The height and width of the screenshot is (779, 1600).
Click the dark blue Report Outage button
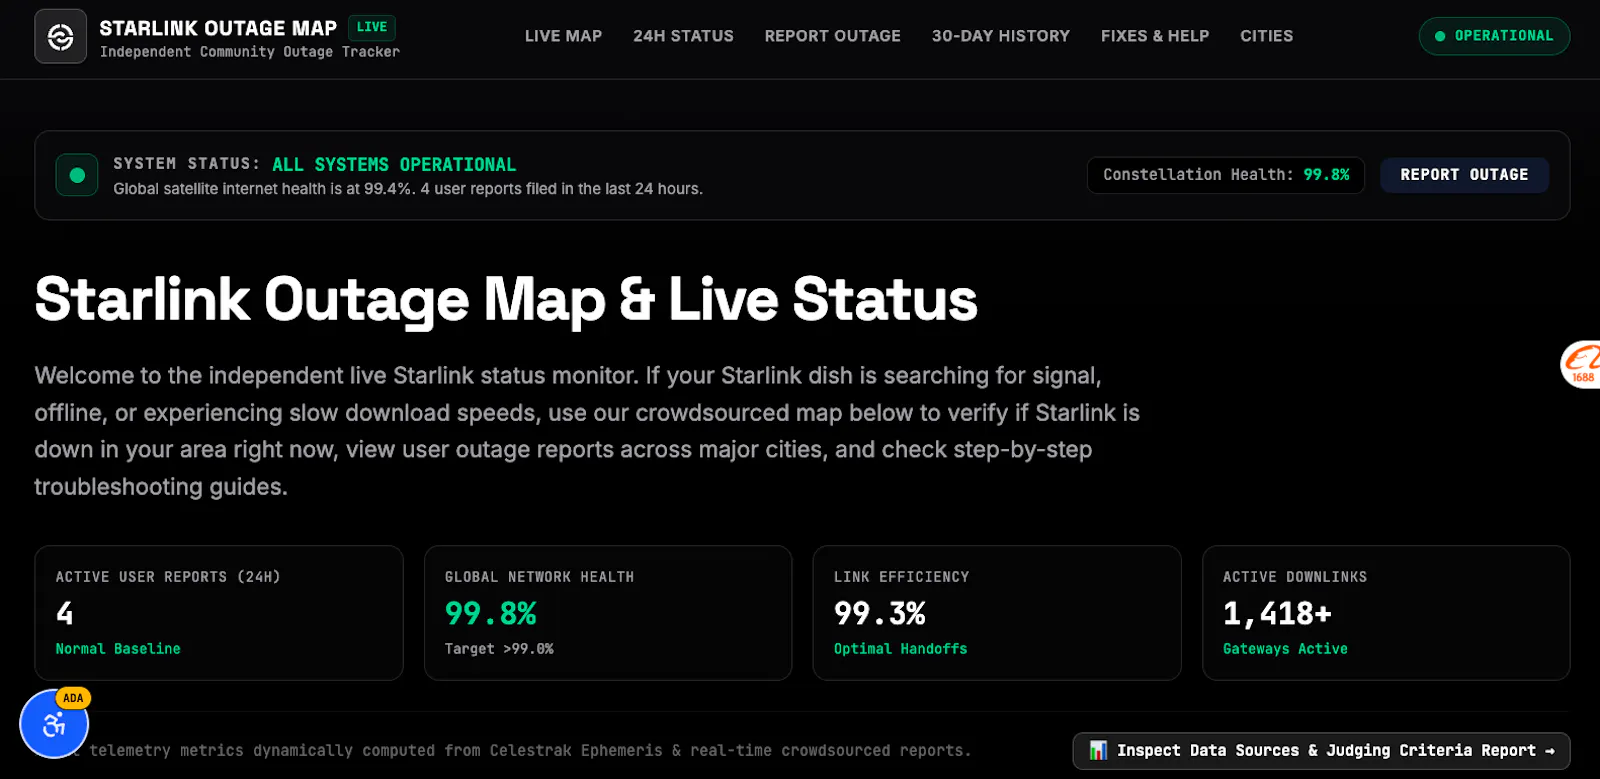point(1464,175)
